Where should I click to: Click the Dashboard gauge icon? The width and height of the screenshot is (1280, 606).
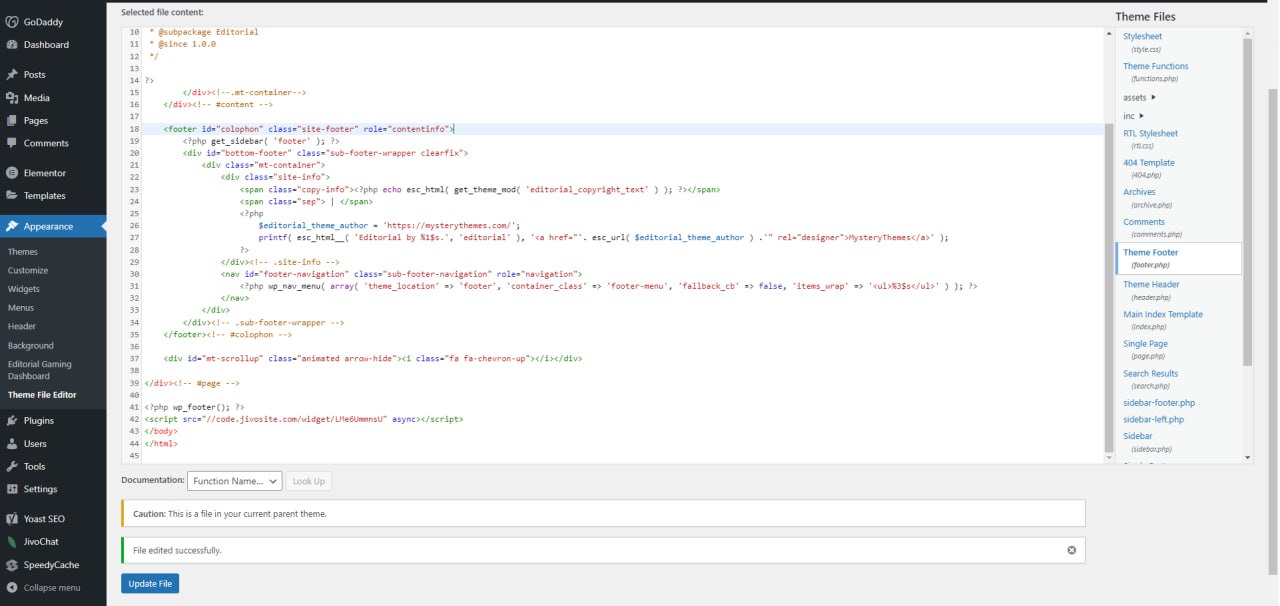click(x=11, y=45)
